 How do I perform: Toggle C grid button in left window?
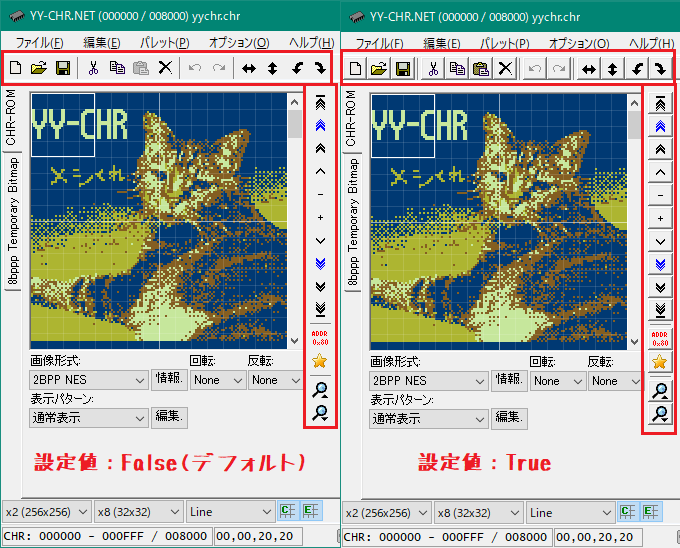(x=288, y=511)
